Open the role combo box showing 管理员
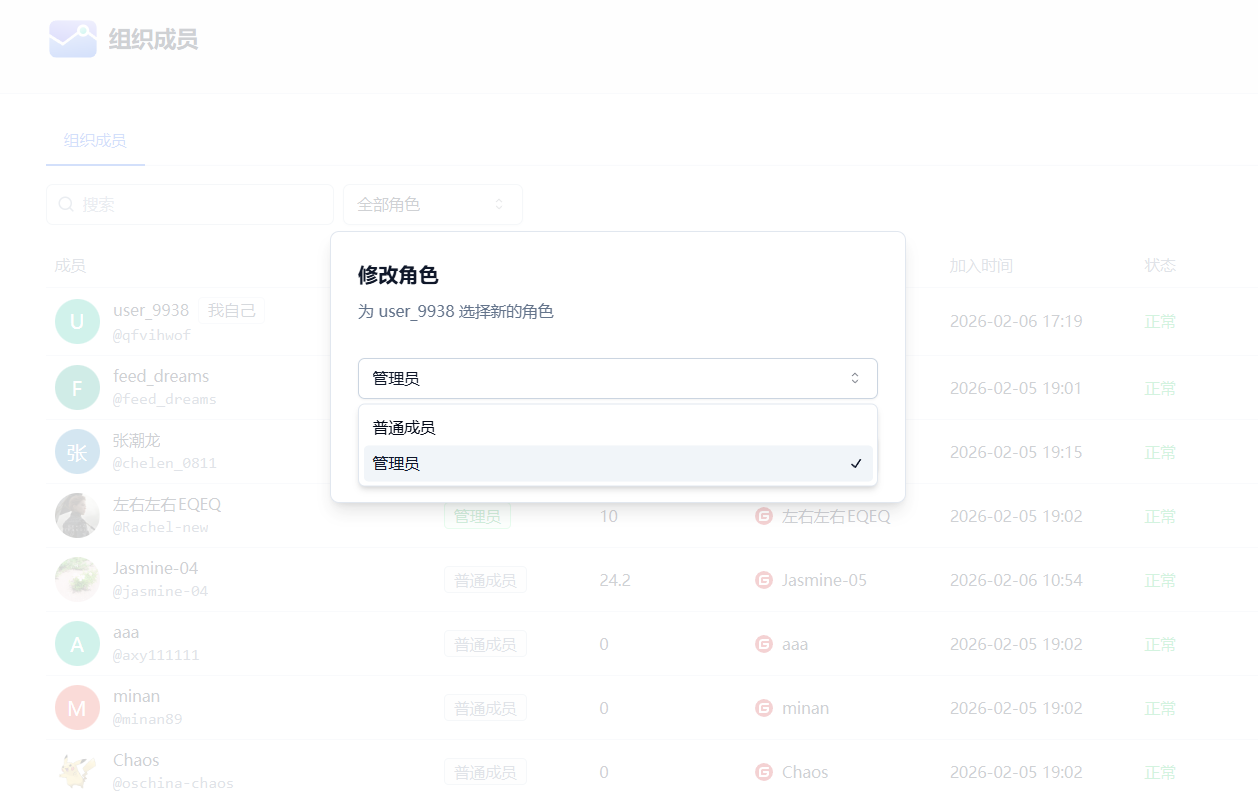1258x795 pixels. coord(617,378)
